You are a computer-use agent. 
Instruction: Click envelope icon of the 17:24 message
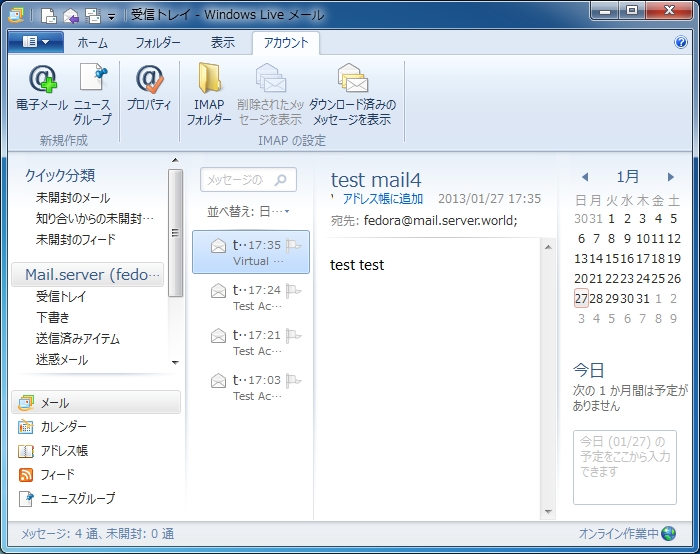pos(218,291)
